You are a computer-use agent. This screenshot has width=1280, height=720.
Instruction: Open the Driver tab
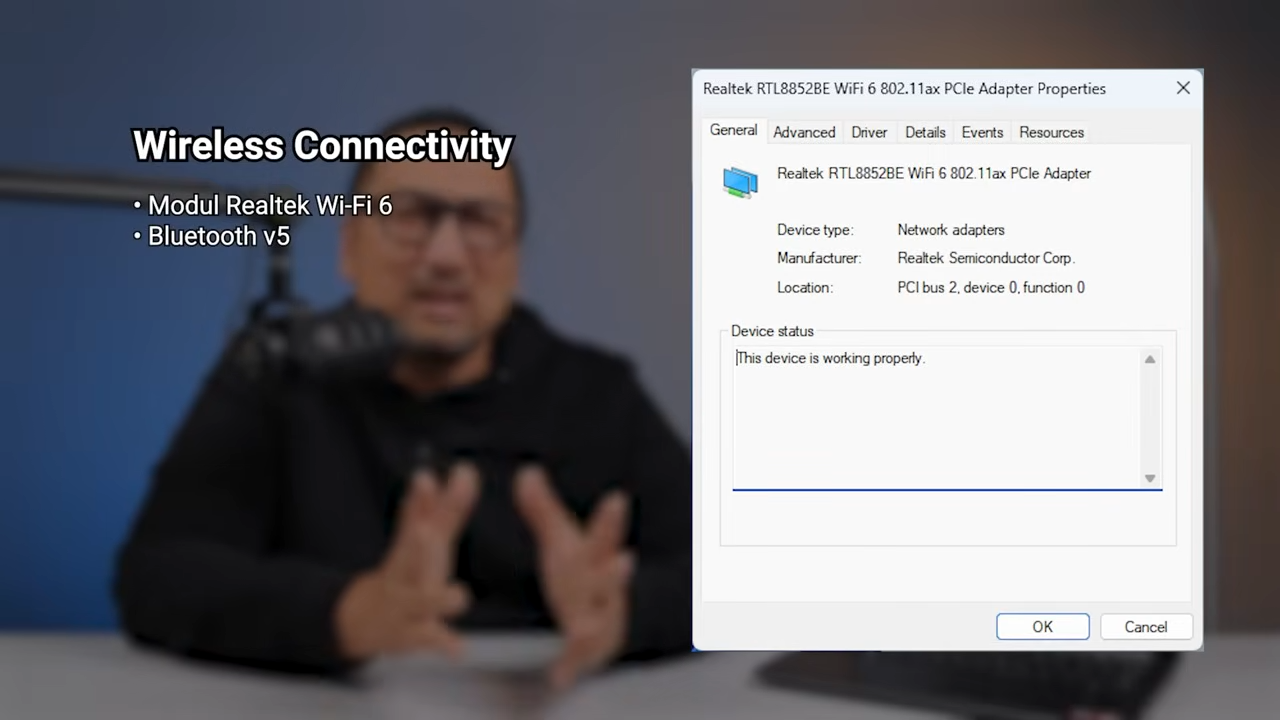[x=868, y=132]
